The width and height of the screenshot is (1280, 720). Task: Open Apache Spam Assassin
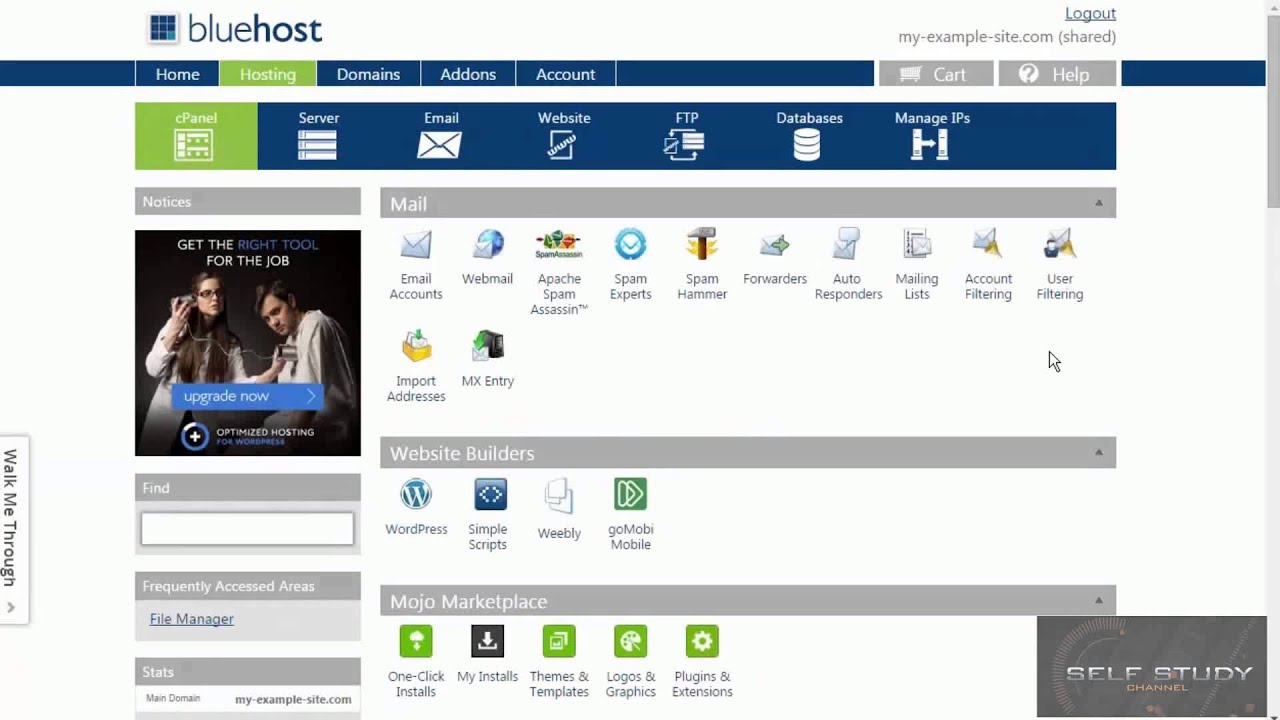click(x=559, y=272)
